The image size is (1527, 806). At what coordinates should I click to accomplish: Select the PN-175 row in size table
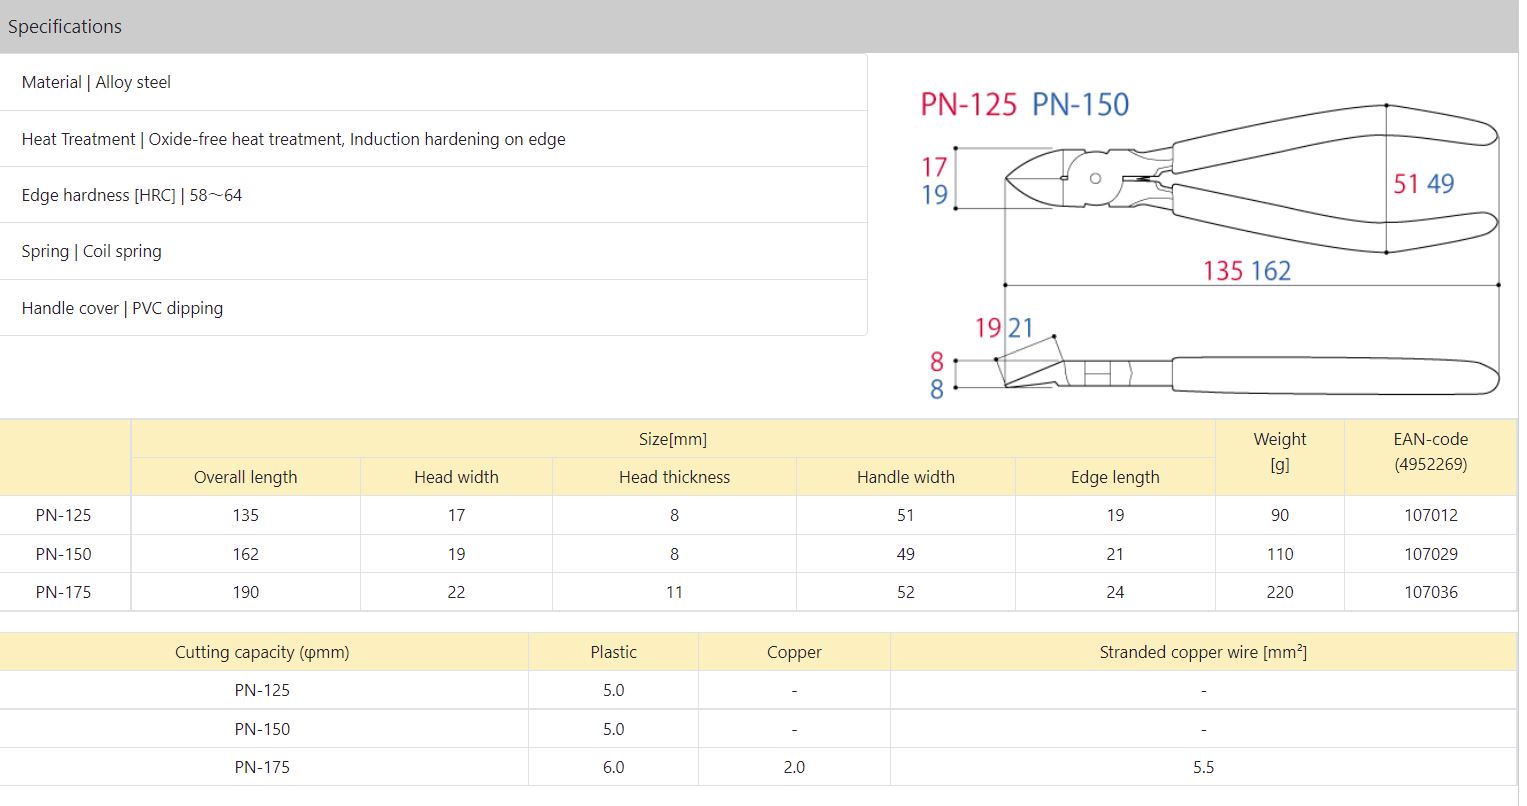click(x=759, y=592)
